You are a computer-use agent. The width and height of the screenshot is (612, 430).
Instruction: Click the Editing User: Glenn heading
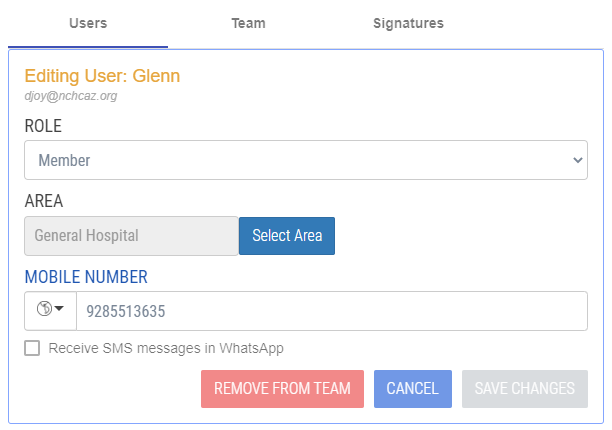click(x=102, y=76)
